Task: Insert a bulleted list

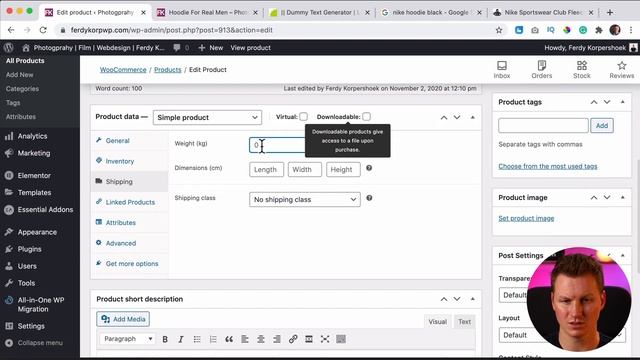Action: tap(197, 339)
